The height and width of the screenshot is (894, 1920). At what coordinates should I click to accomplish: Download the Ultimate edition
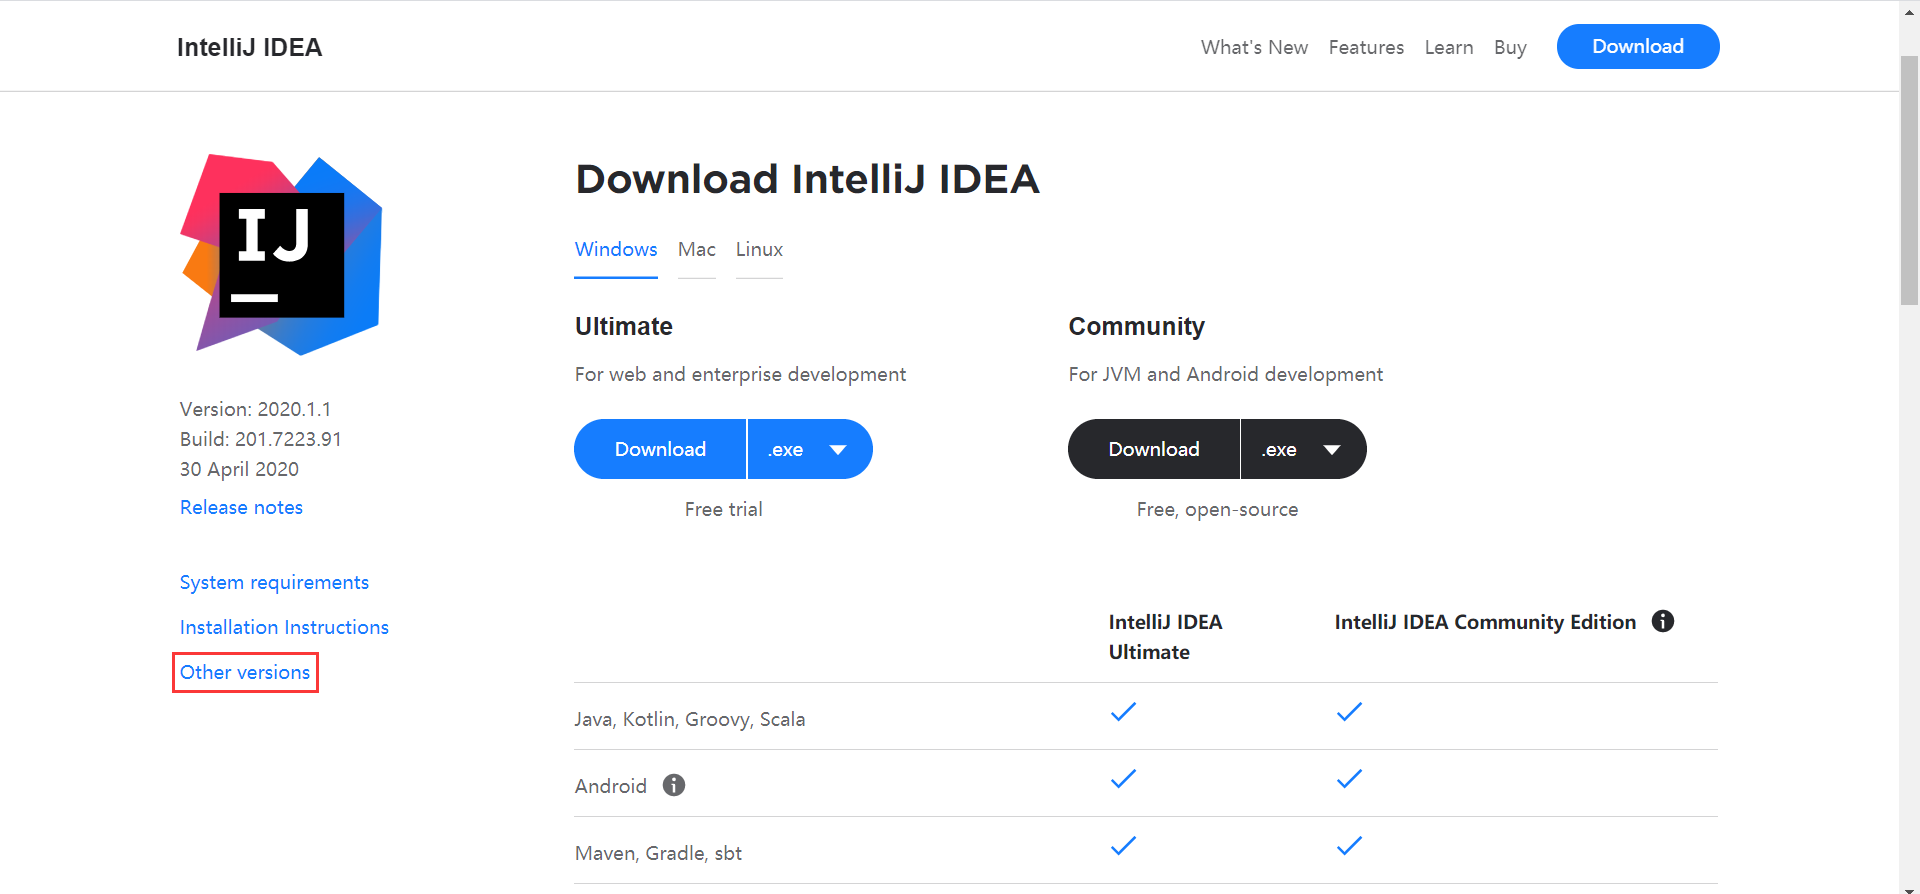[660, 449]
